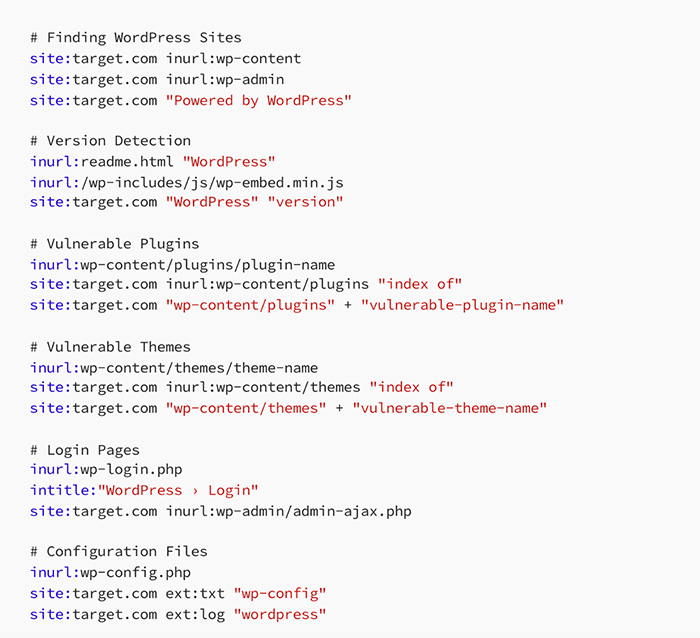Click the "Powered by WordPress" string
This screenshot has height=638, width=700.
(258, 100)
